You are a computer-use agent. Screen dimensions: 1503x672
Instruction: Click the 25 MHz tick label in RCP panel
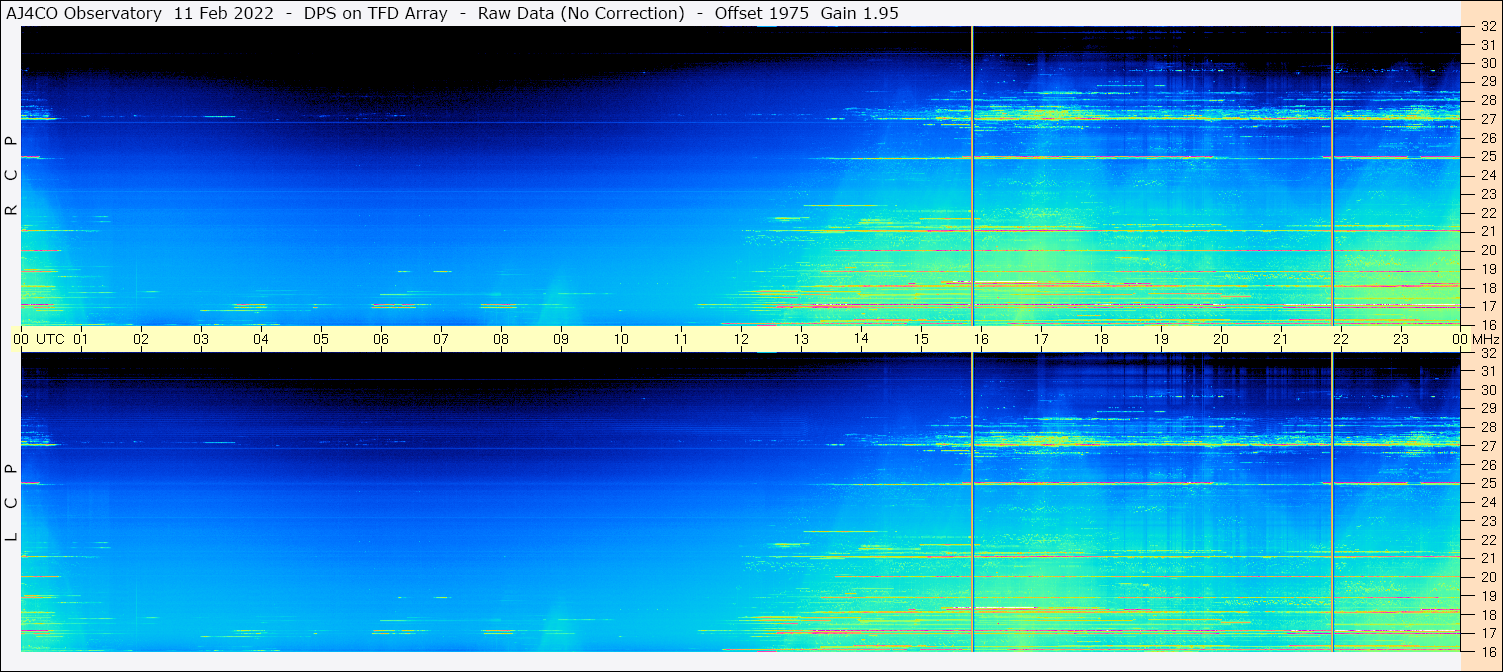(x=1488, y=157)
